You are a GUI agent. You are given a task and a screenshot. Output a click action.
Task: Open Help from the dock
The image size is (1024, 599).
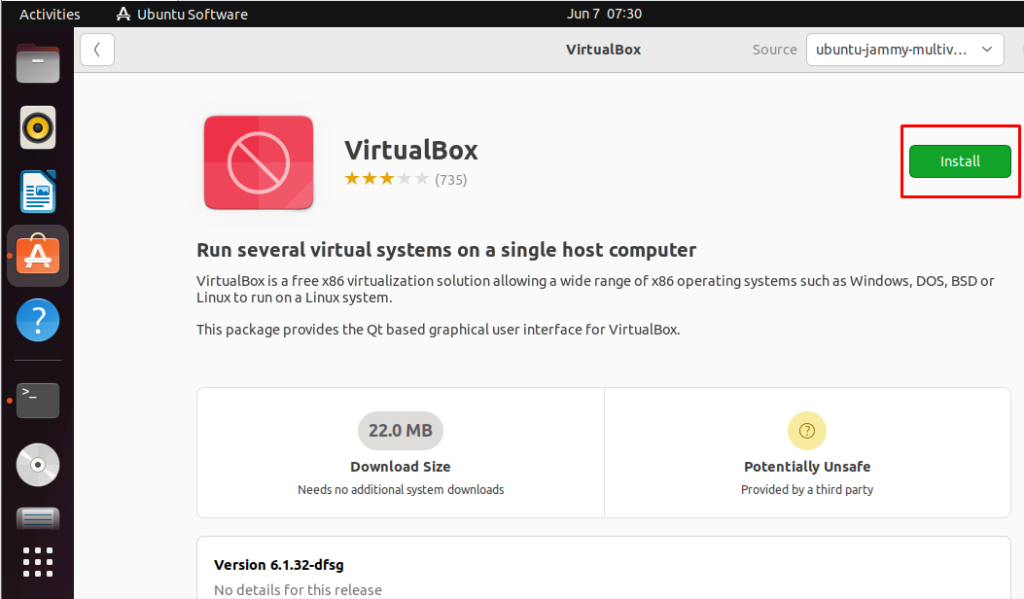(38, 320)
